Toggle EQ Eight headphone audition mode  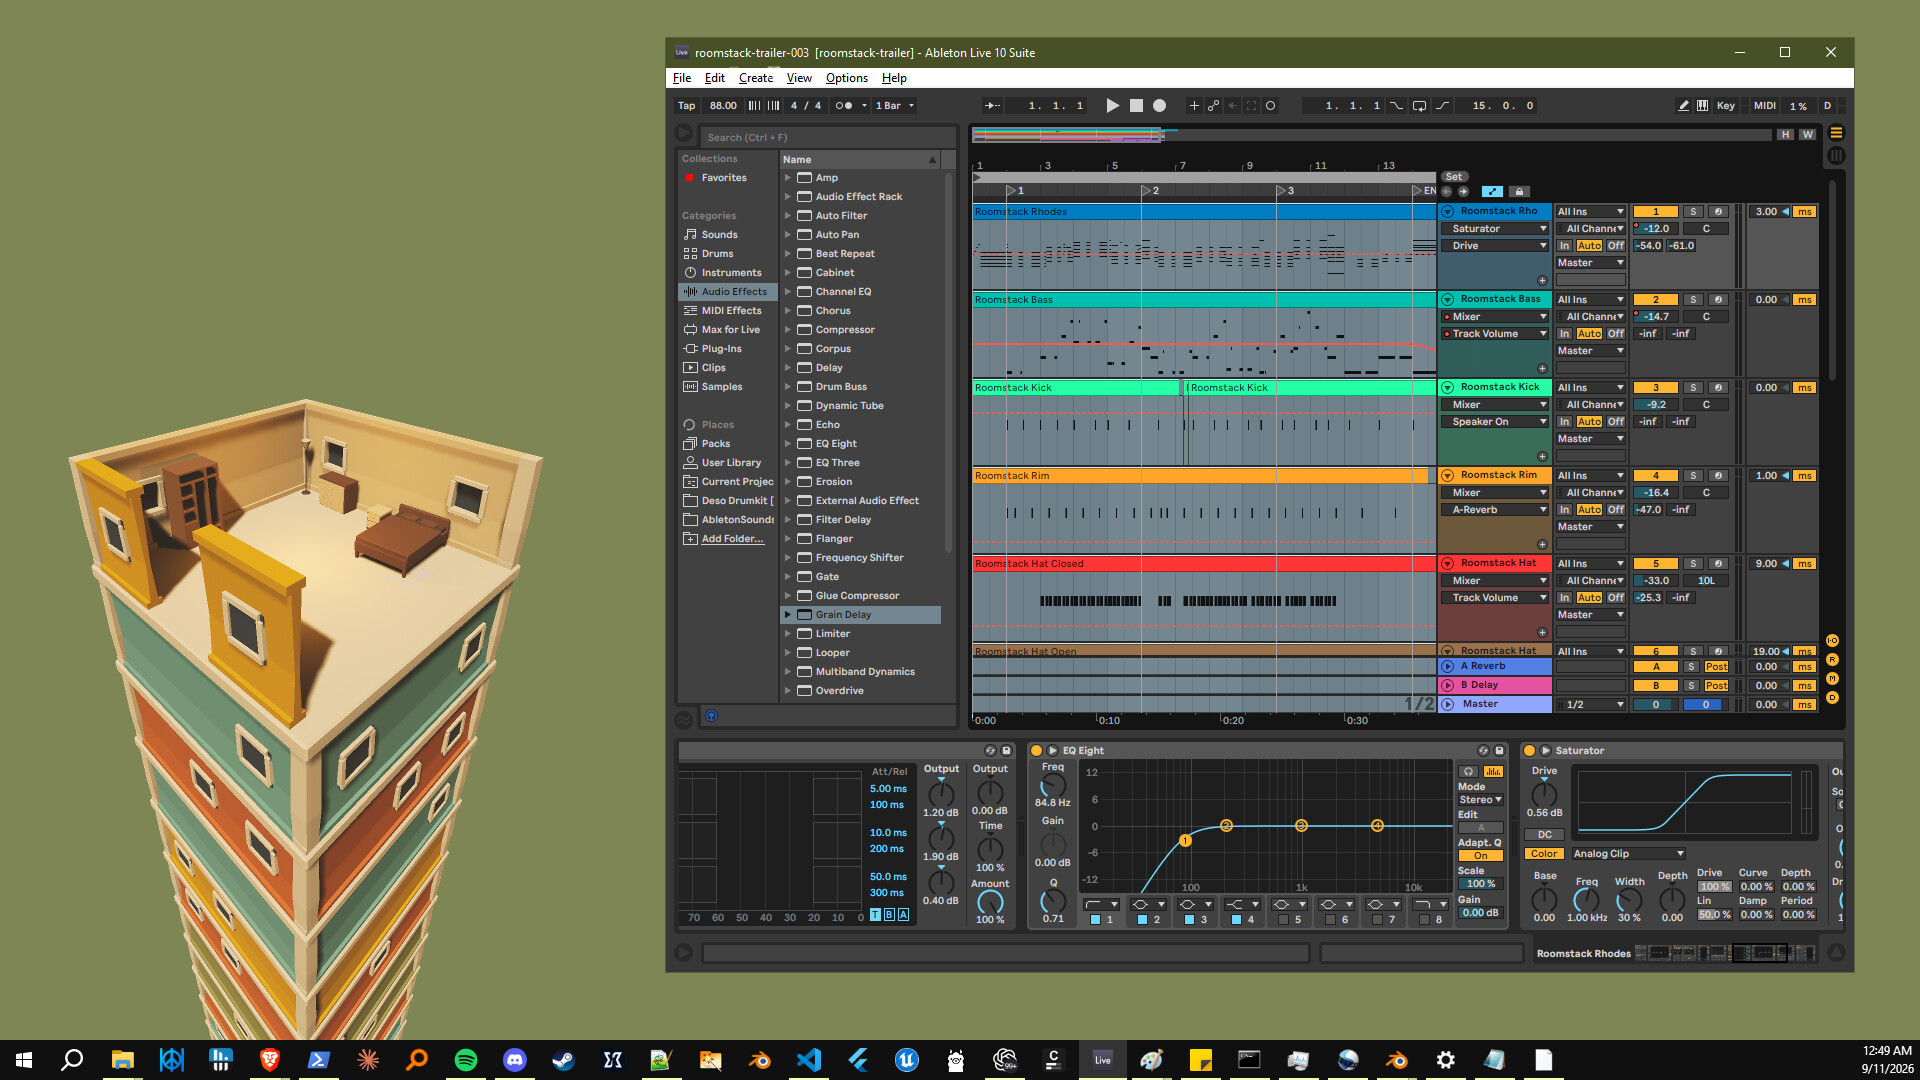point(1468,772)
